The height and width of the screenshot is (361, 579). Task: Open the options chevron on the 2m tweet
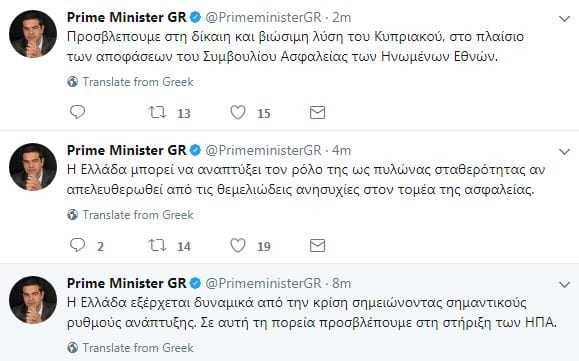click(565, 18)
